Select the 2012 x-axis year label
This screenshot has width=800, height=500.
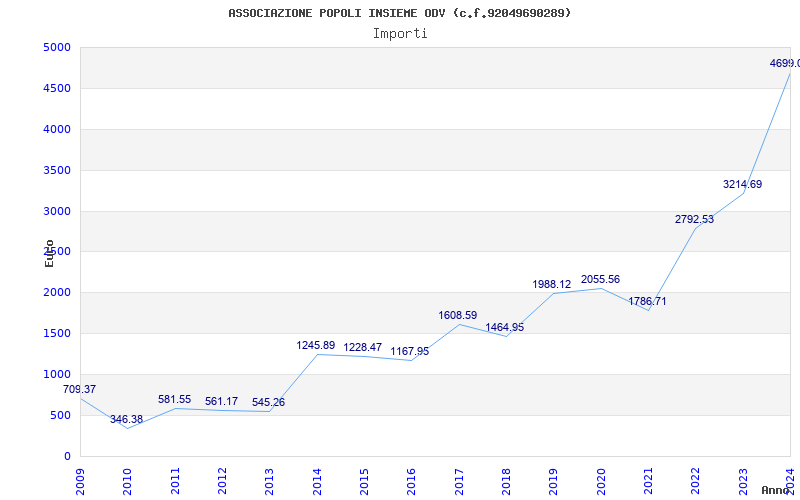(222, 482)
